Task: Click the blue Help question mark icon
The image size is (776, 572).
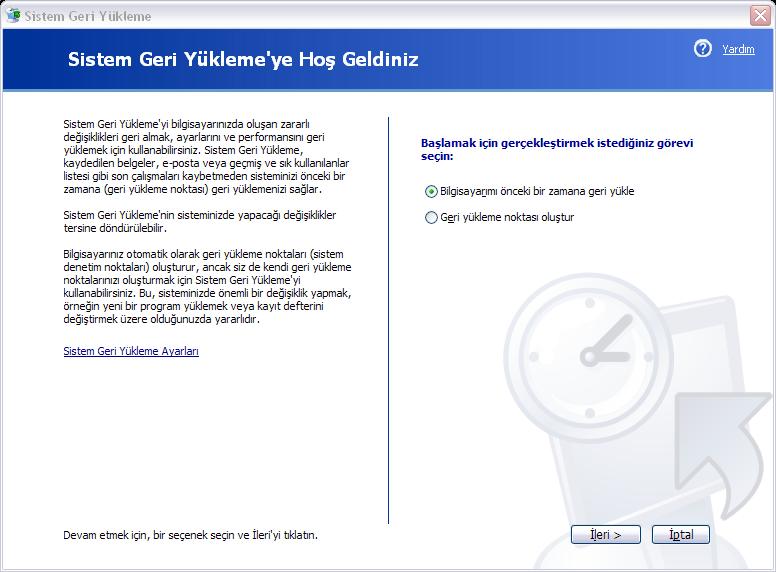Action: pos(702,48)
